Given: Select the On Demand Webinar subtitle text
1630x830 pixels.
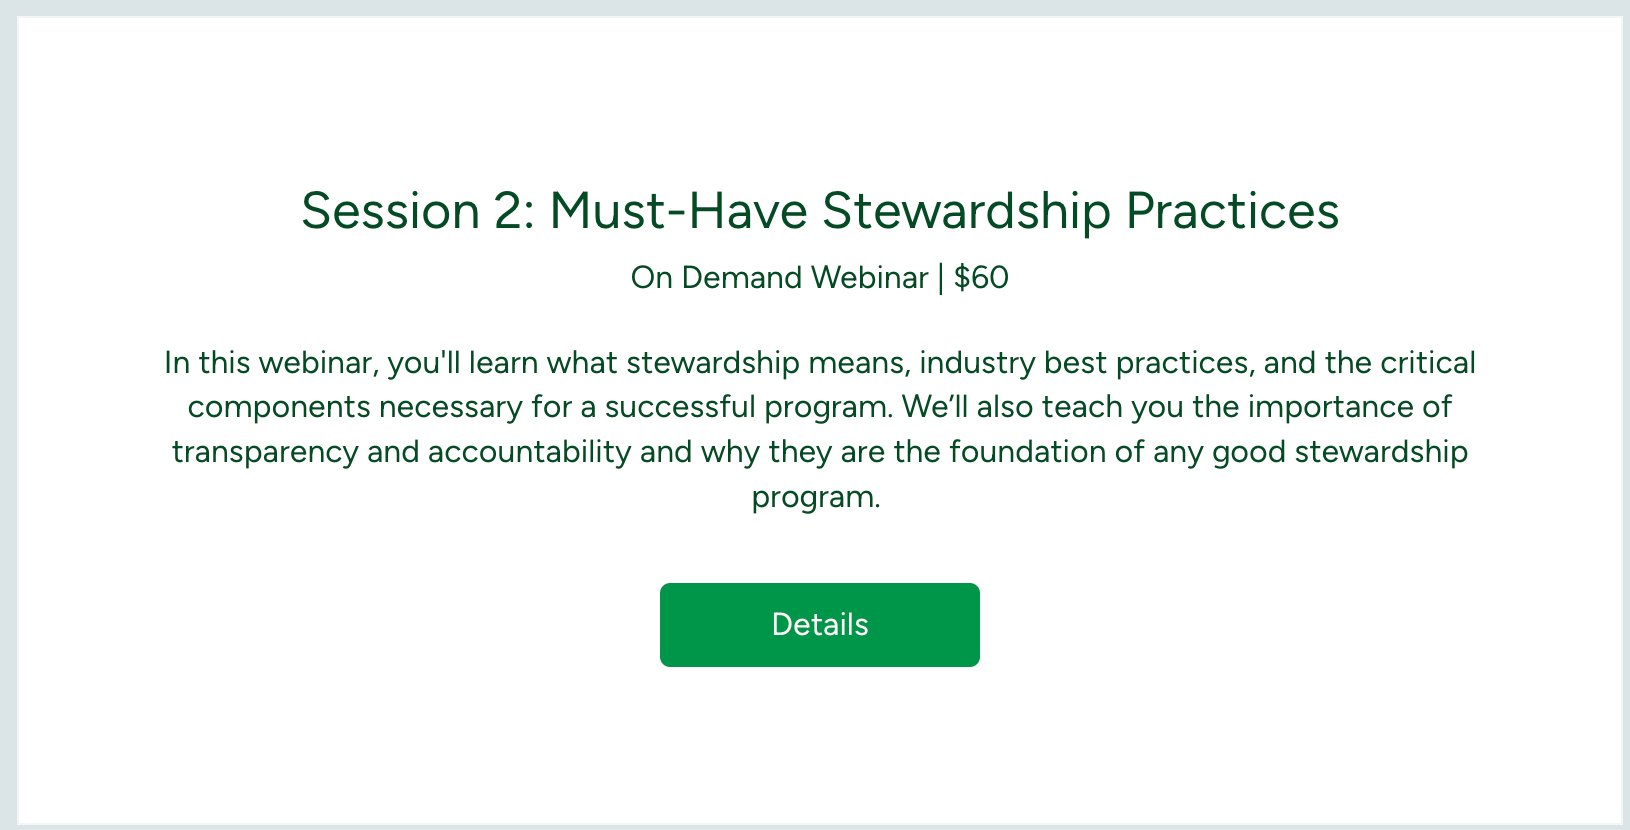Looking at the screenshot, I should (x=779, y=277).
